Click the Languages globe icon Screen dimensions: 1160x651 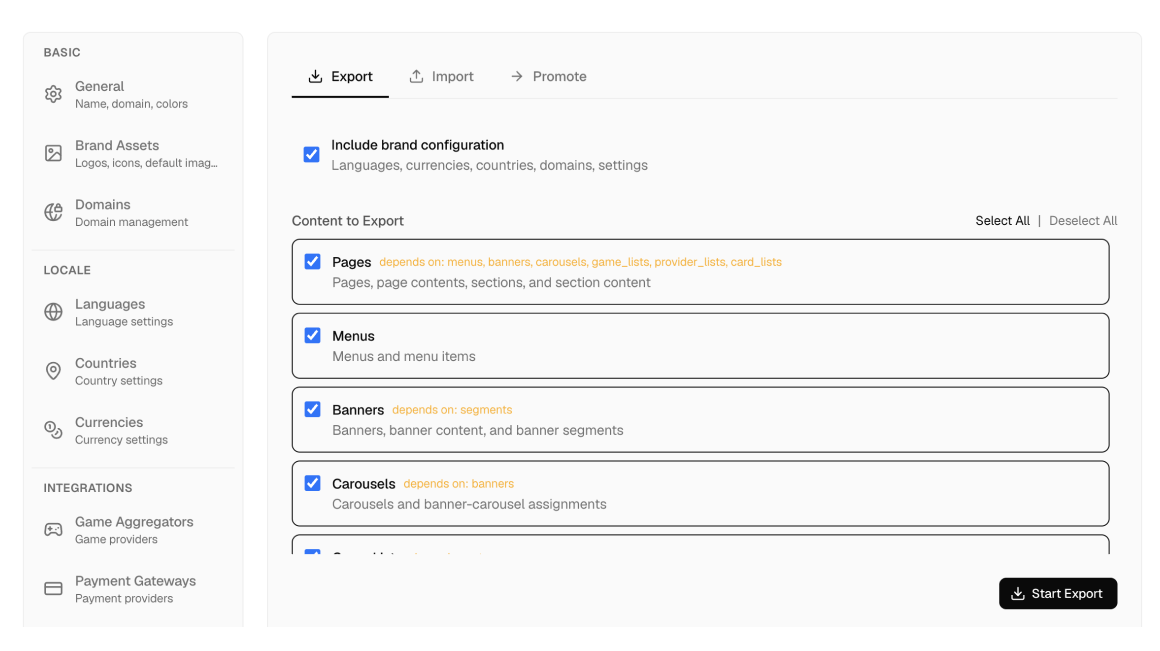click(x=53, y=312)
